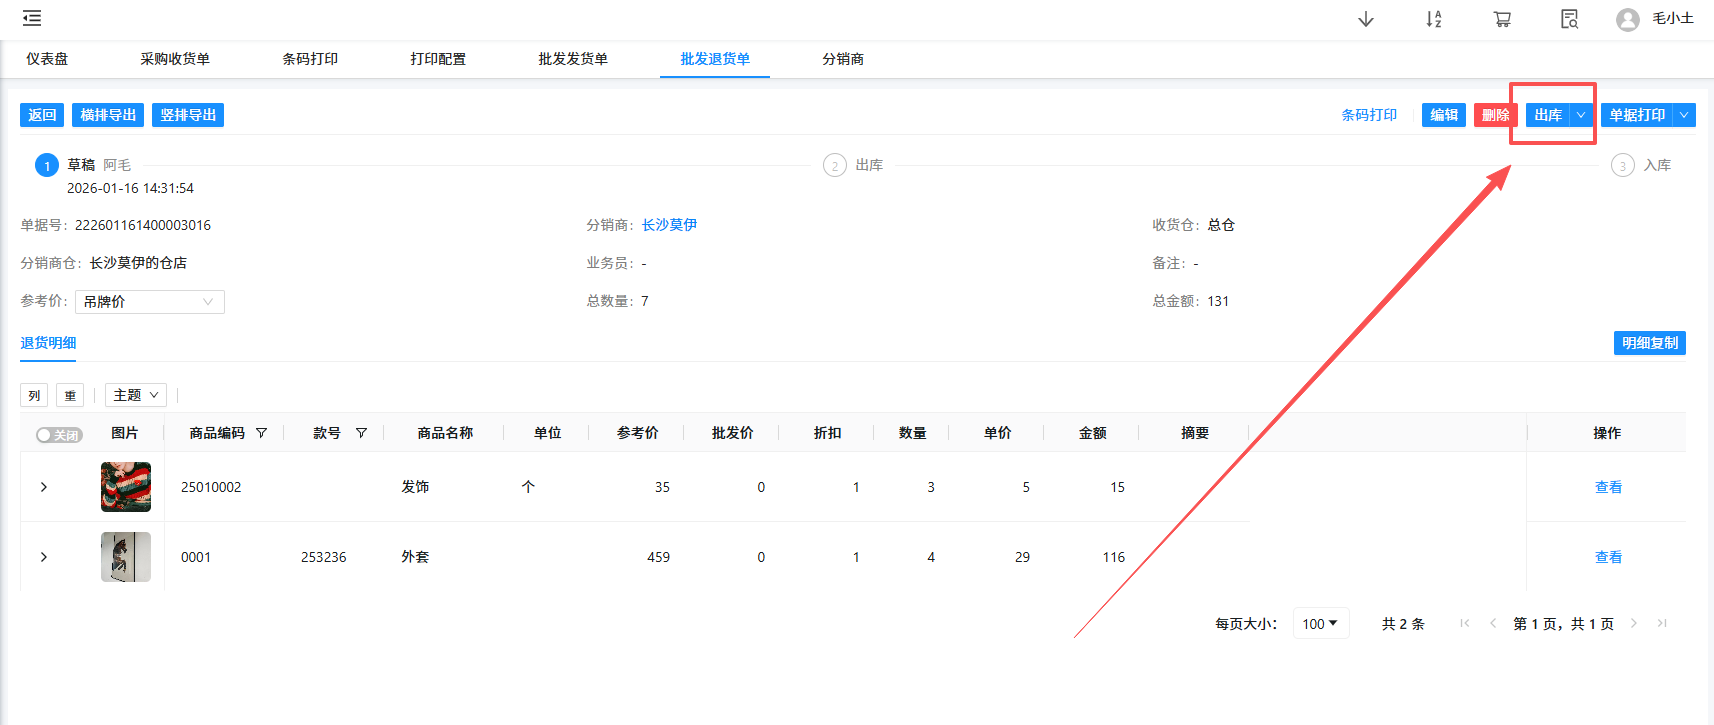This screenshot has width=1714, height=725.
Task: Open page size 100 selector
Action: (1320, 623)
